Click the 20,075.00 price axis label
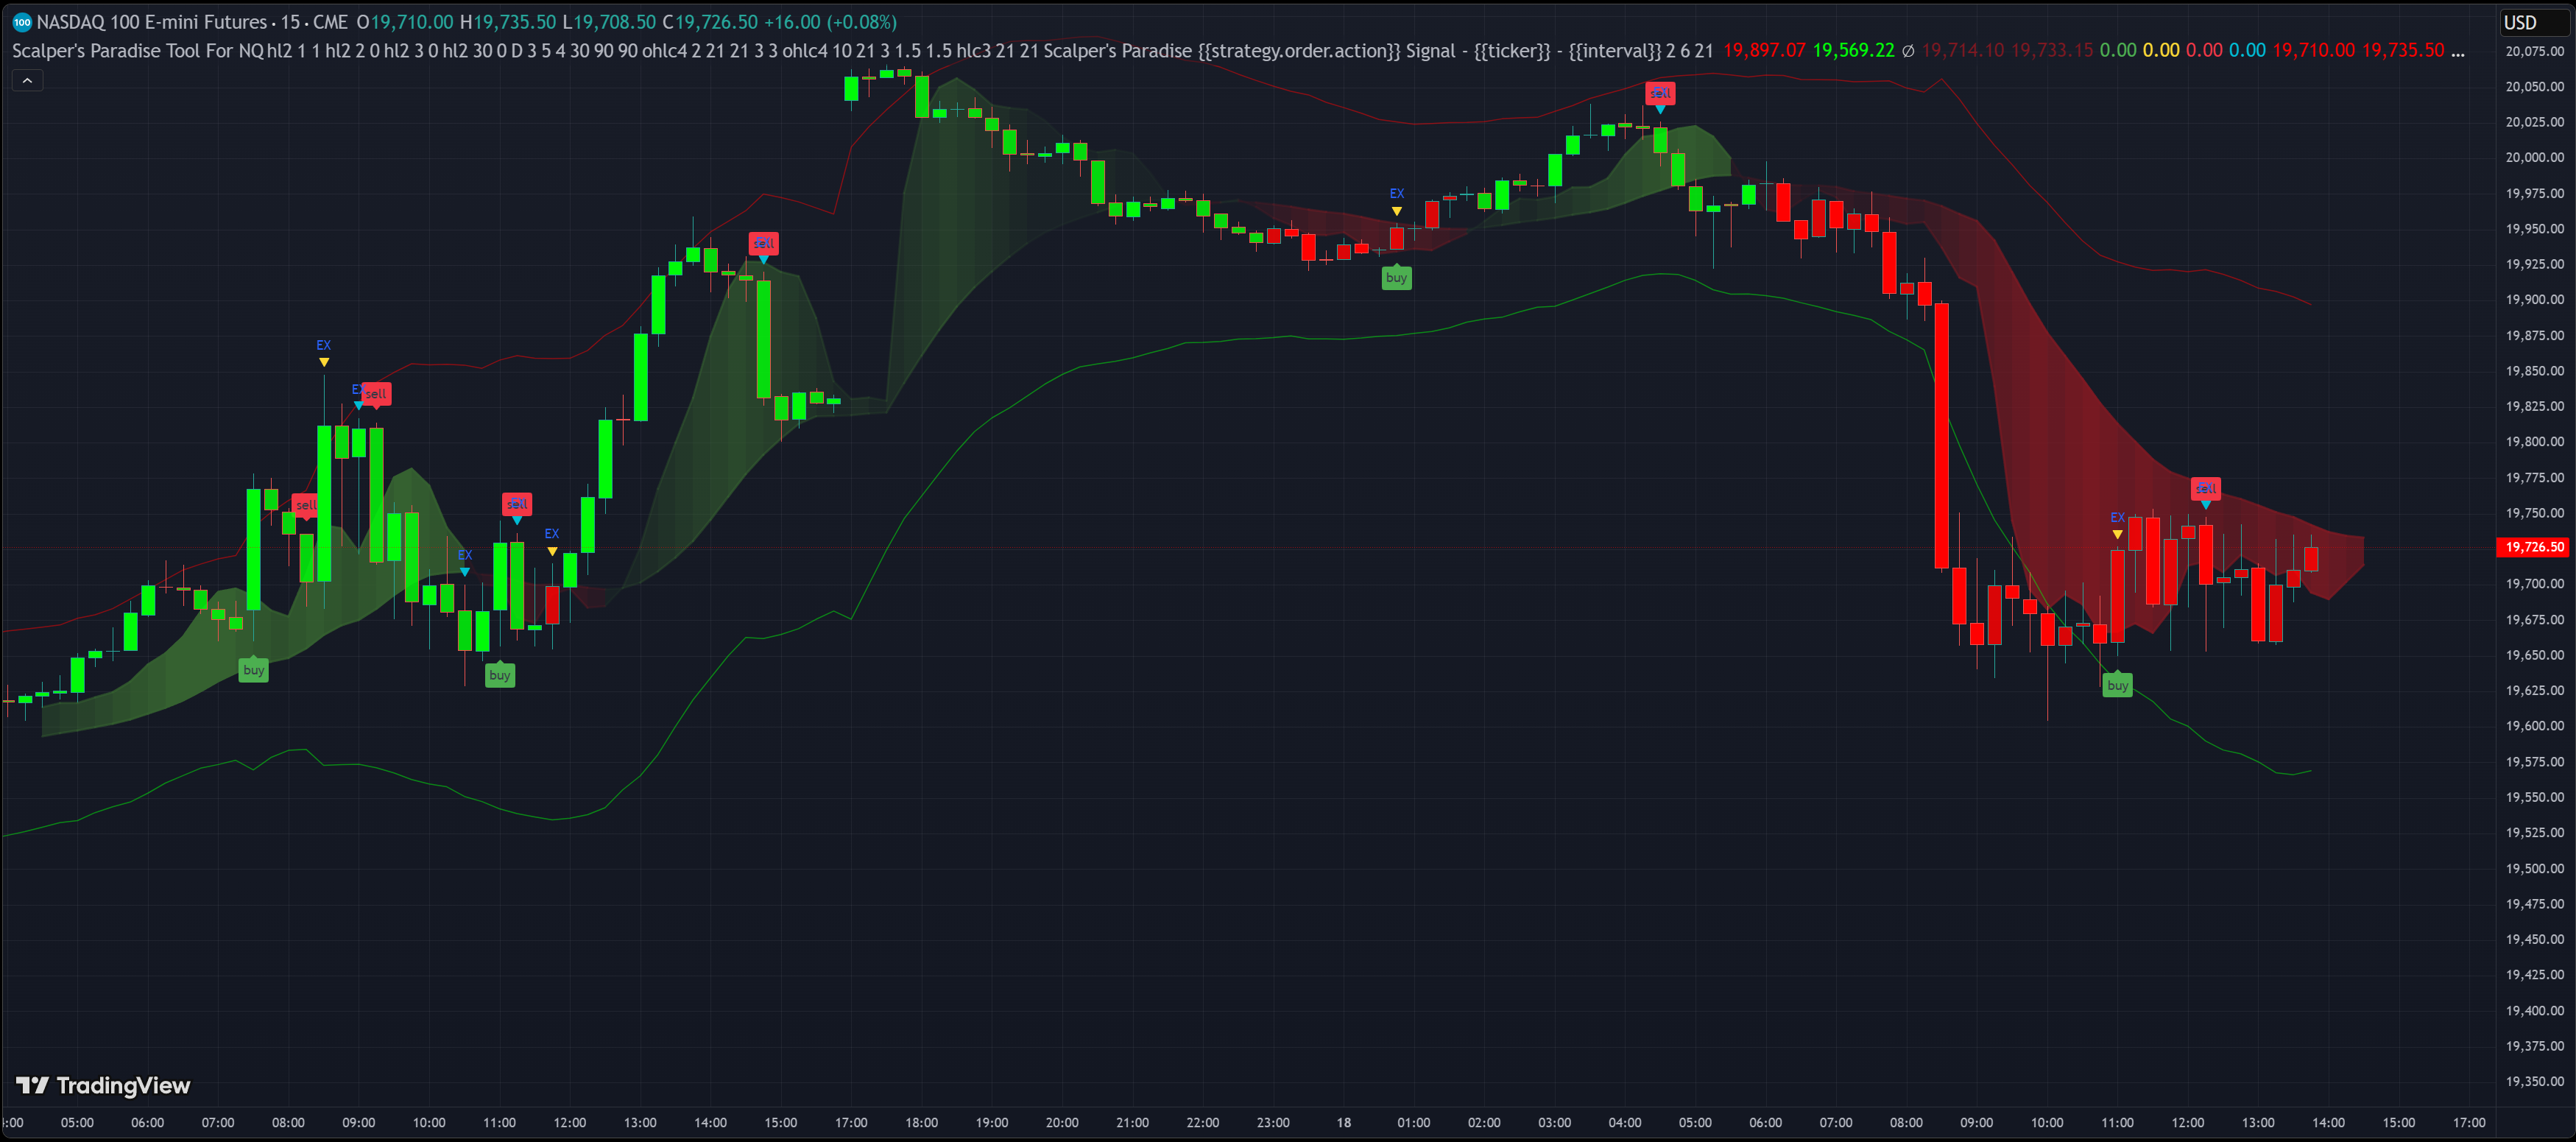Image resolution: width=2576 pixels, height=1142 pixels. 2534,51
